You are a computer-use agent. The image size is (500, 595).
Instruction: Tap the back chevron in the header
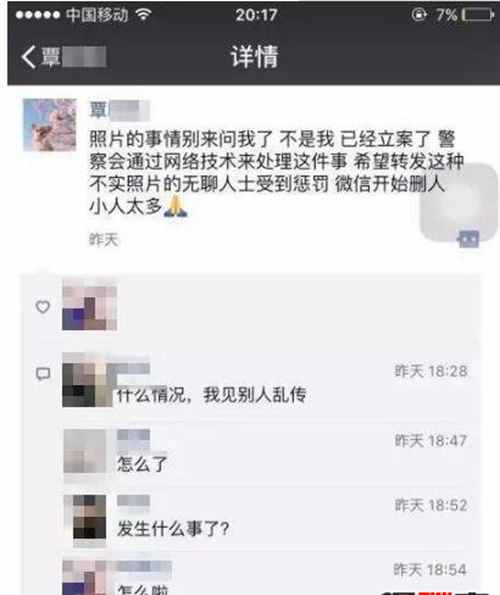[28, 57]
